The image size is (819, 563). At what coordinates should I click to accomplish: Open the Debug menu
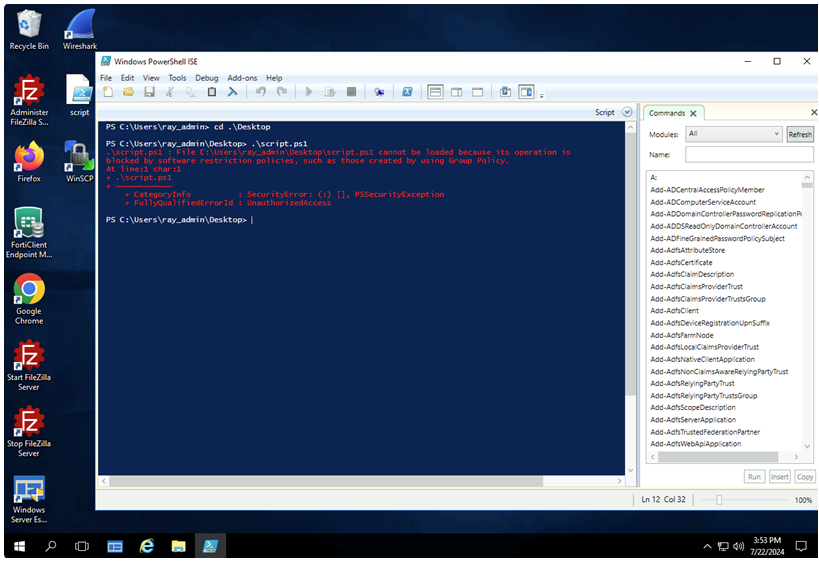click(x=206, y=78)
